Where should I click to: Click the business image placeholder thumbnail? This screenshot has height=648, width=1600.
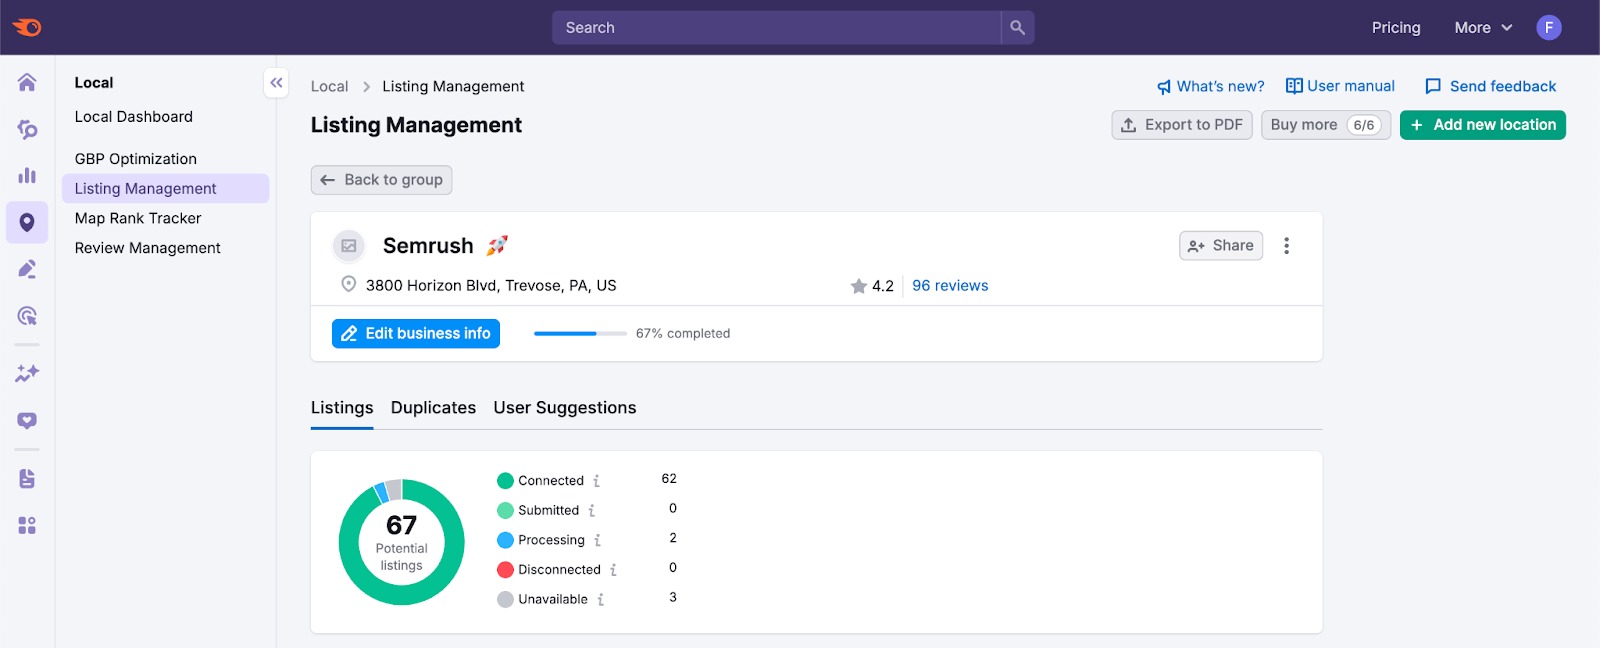(349, 246)
